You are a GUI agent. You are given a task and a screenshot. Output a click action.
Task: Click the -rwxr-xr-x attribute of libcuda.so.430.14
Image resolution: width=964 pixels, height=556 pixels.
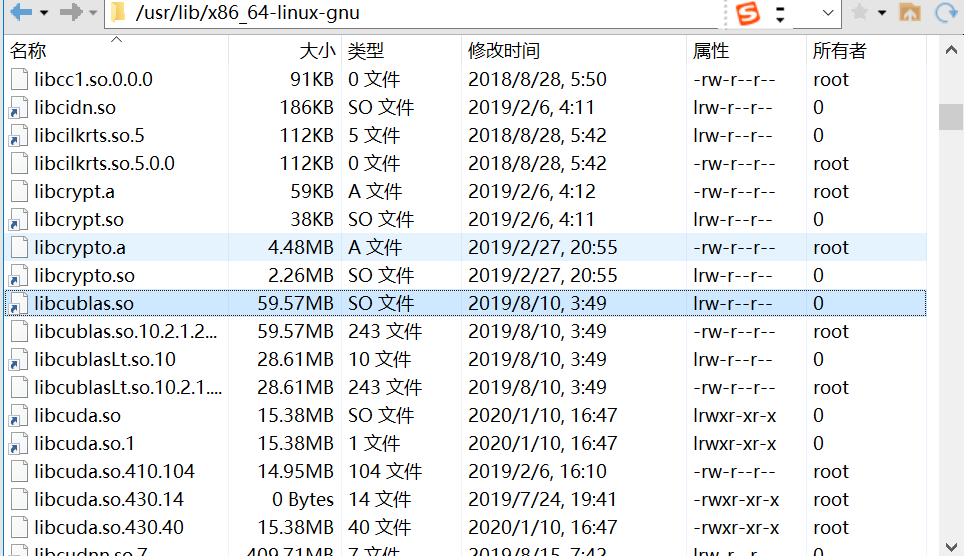736,499
